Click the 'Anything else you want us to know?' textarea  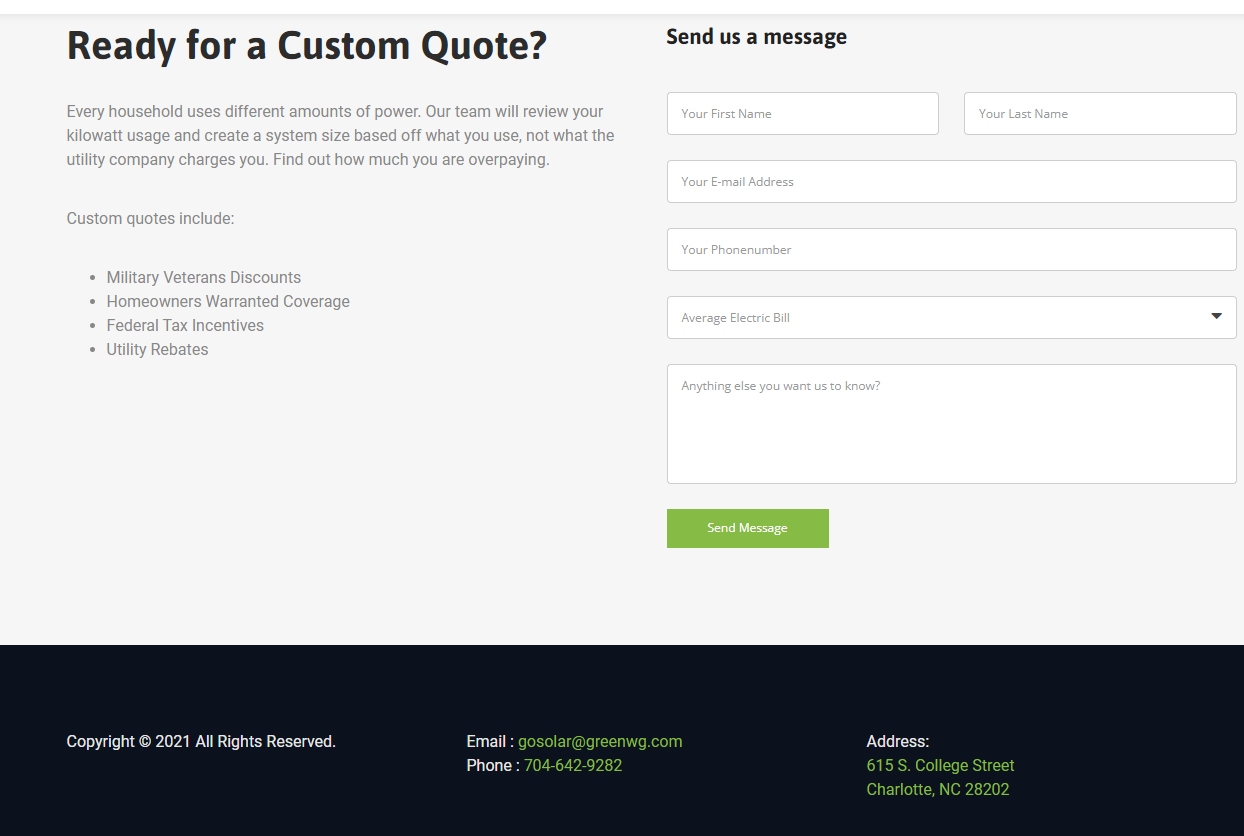pos(952,424)
